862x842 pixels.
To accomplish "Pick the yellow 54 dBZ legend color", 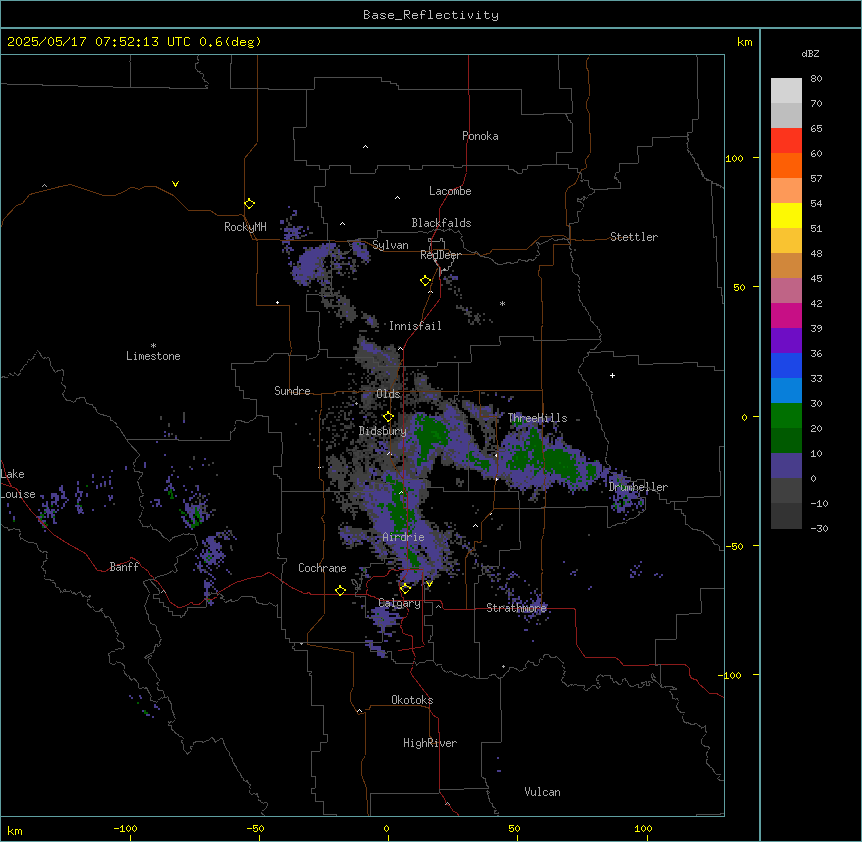I will pos(786,215).
